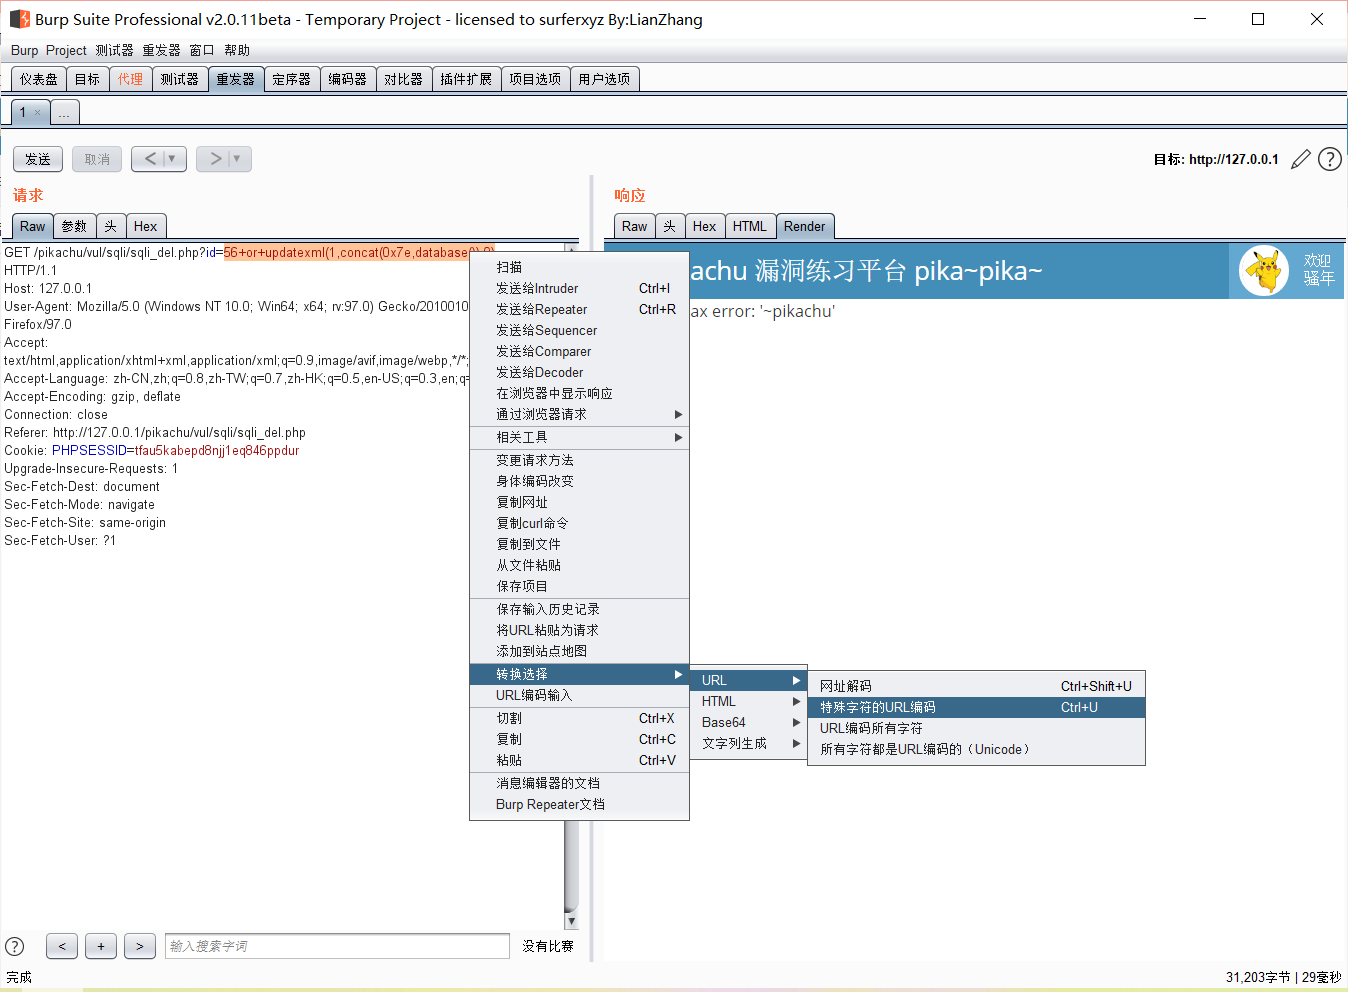
Task: Go to previous request with < button
Action: (150, 158)
